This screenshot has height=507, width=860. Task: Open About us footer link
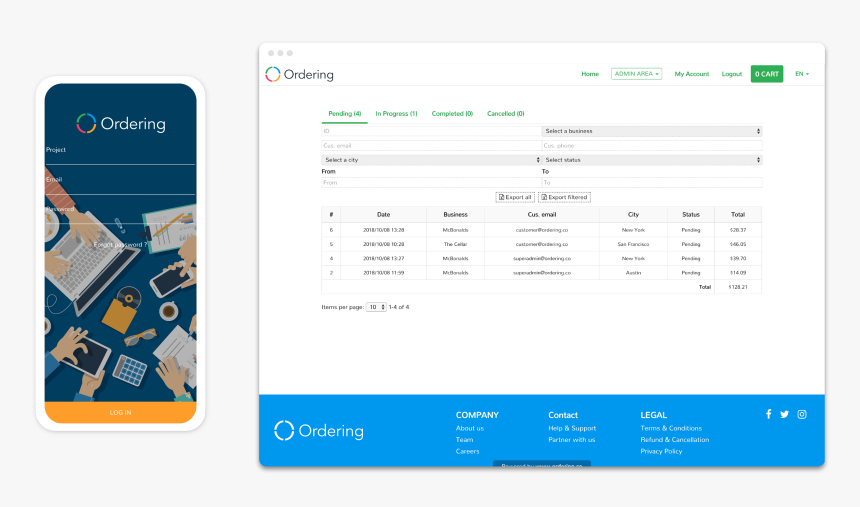click(469, 428)
